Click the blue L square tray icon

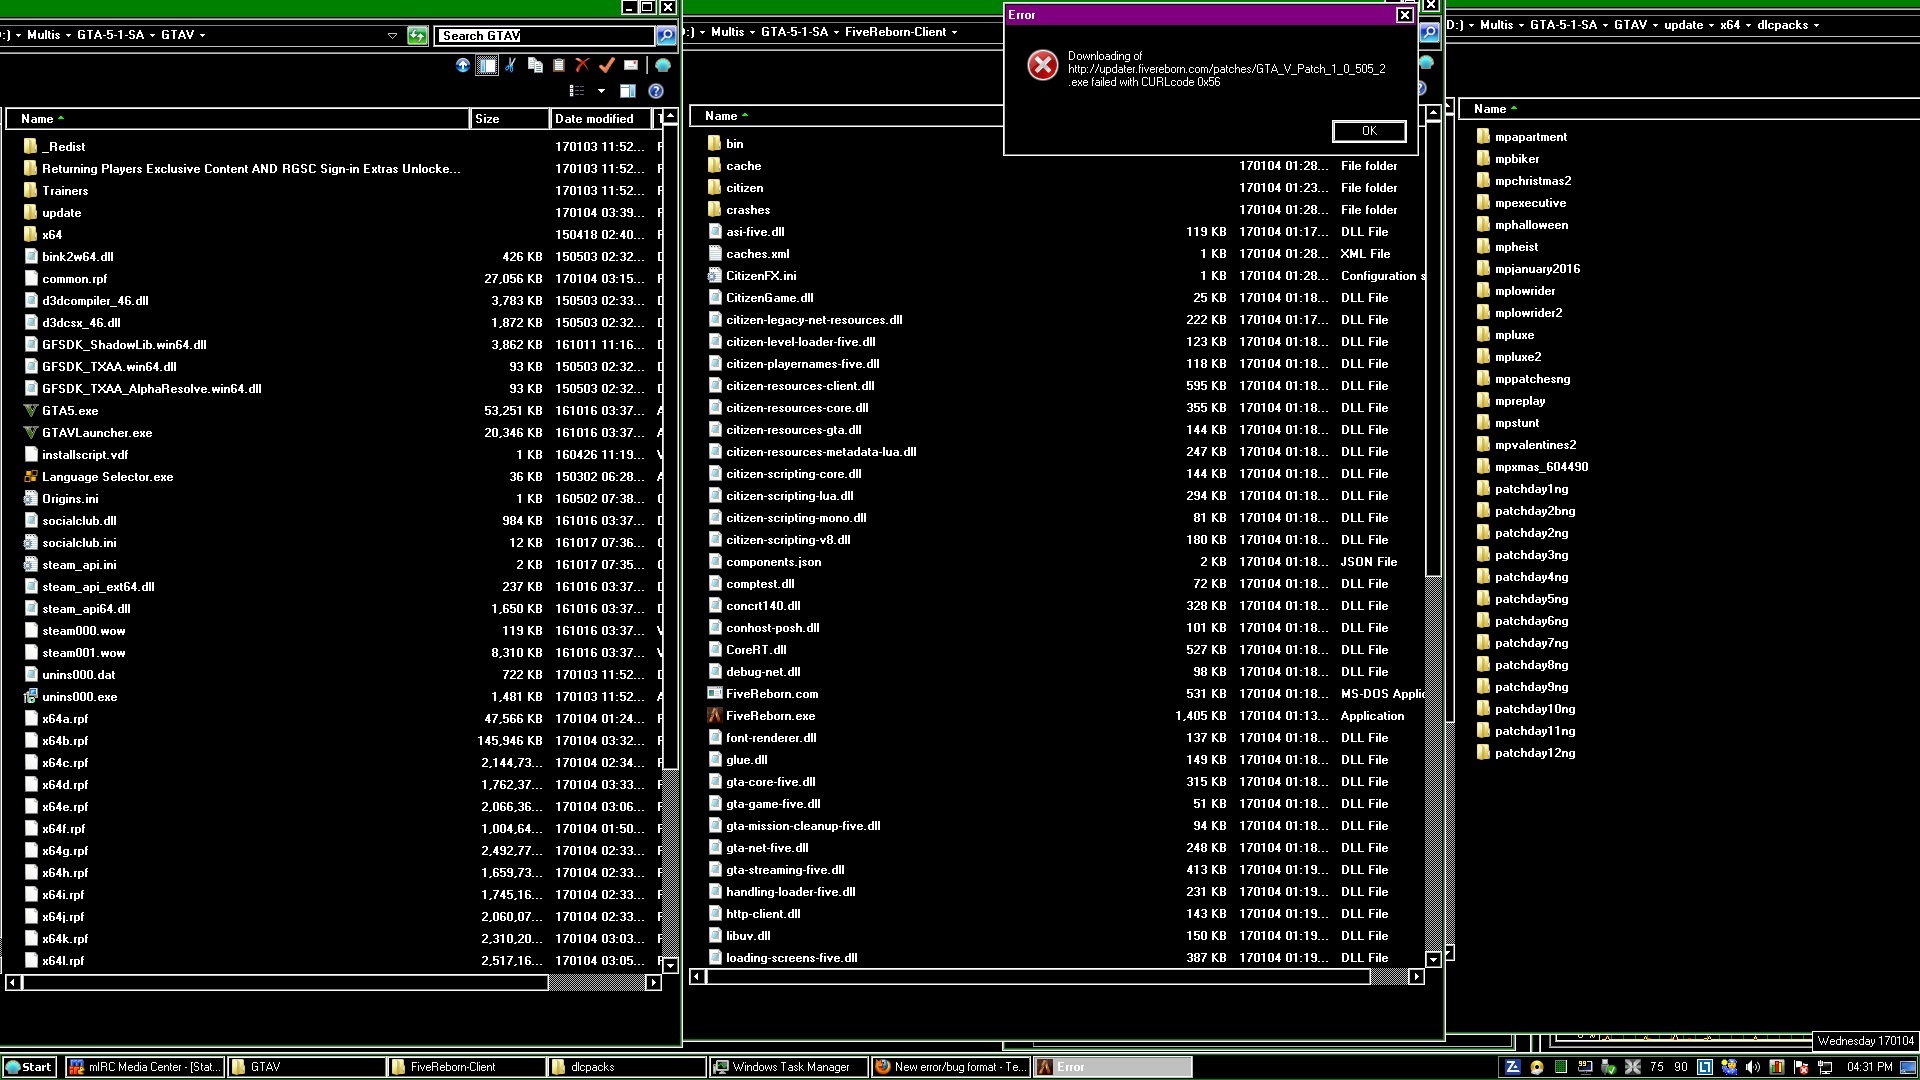[x=1705, y=1067]
